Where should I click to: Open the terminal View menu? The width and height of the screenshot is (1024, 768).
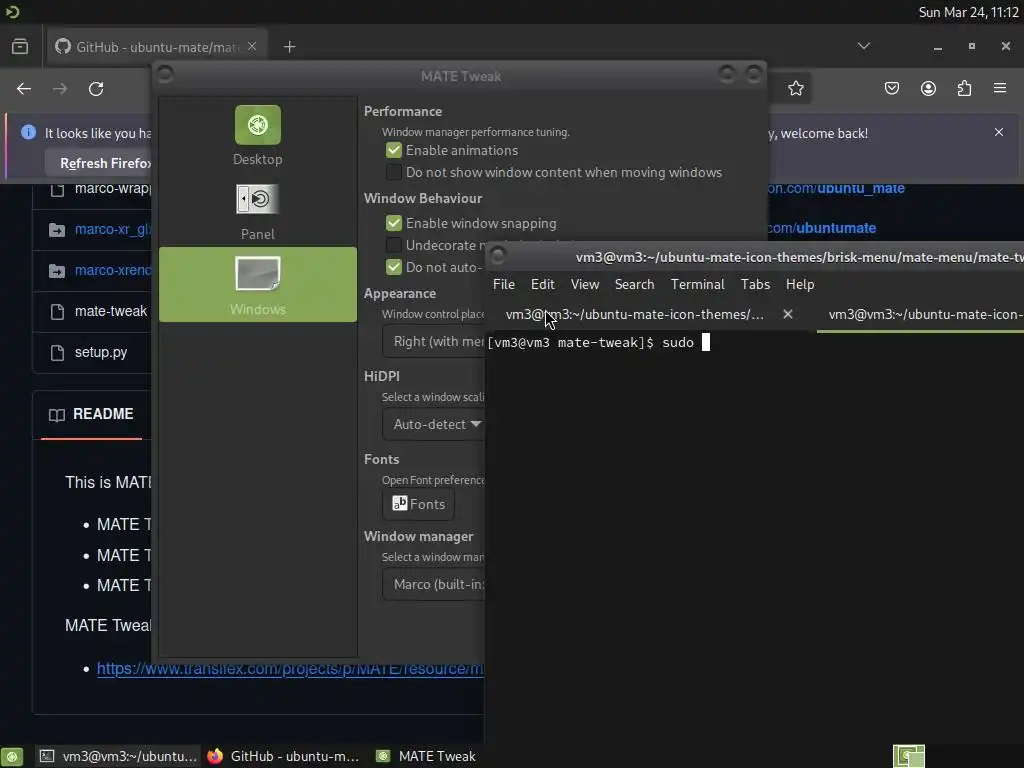point(584,284)
